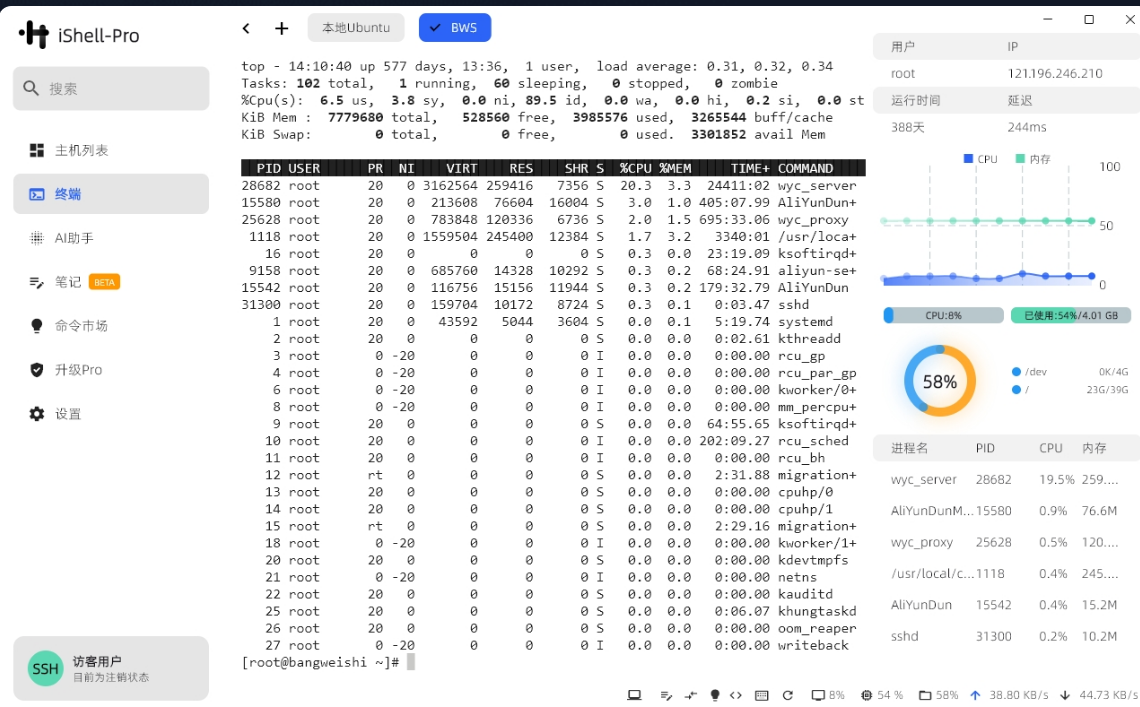This screenshot has width=1140, height=707.
Task: Add a new session with plus icon
Action: pos(281,29)
